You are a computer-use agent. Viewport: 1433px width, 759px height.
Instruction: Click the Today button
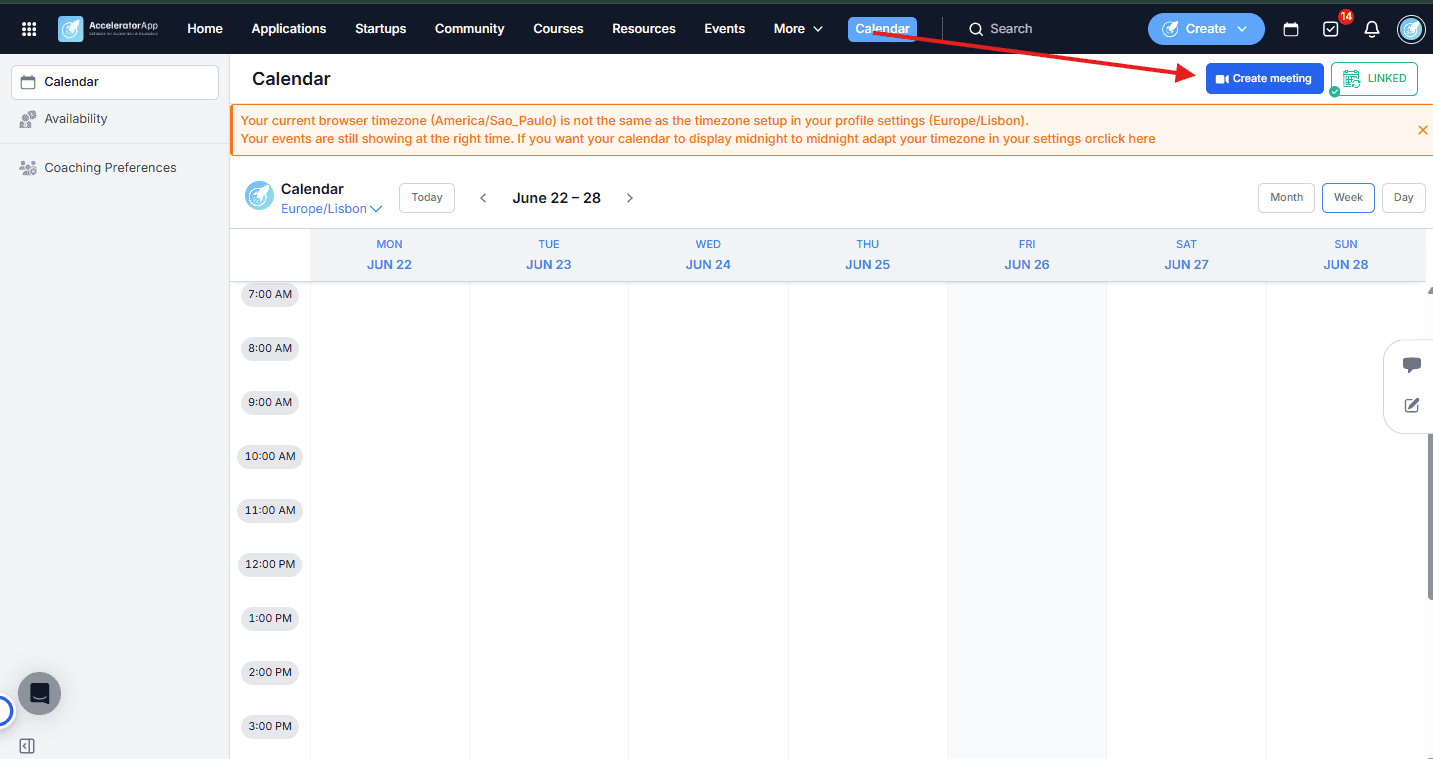[x=427, y=198]
